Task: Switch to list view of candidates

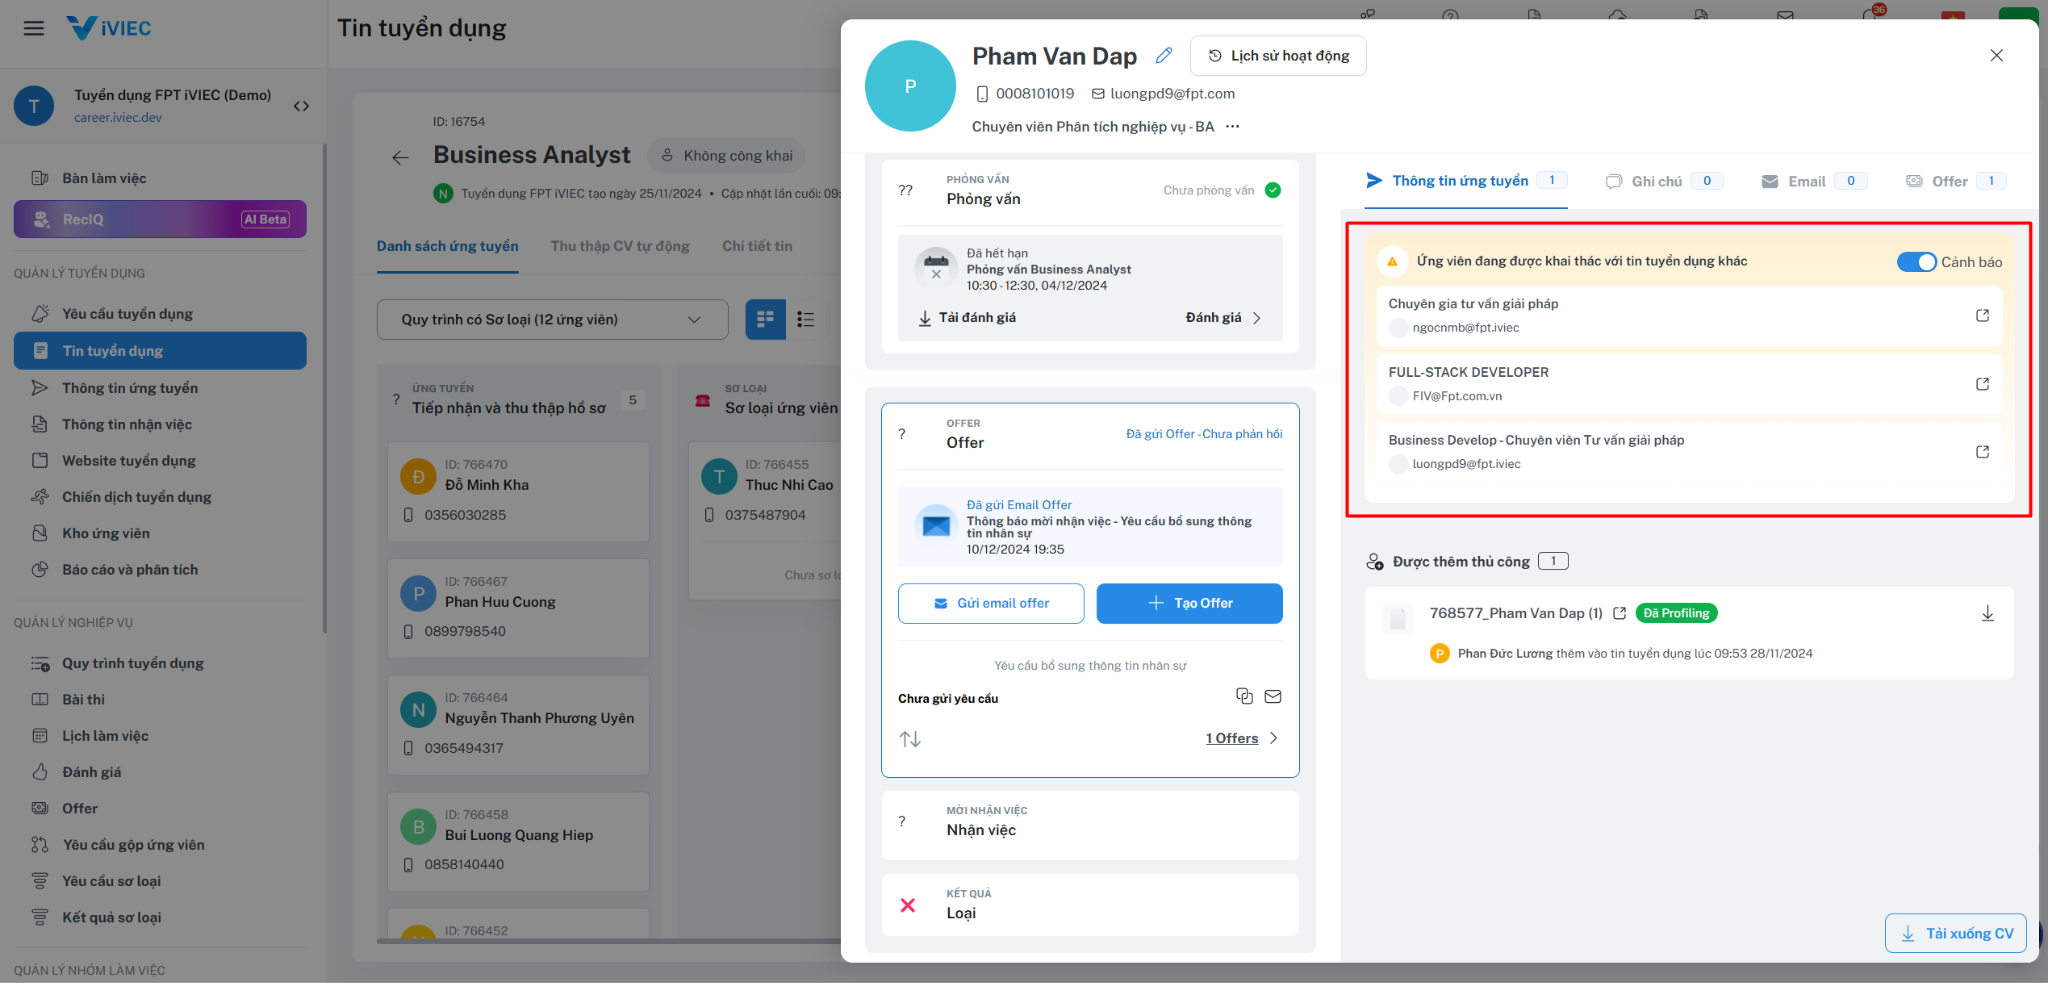Action: (805, 320)
